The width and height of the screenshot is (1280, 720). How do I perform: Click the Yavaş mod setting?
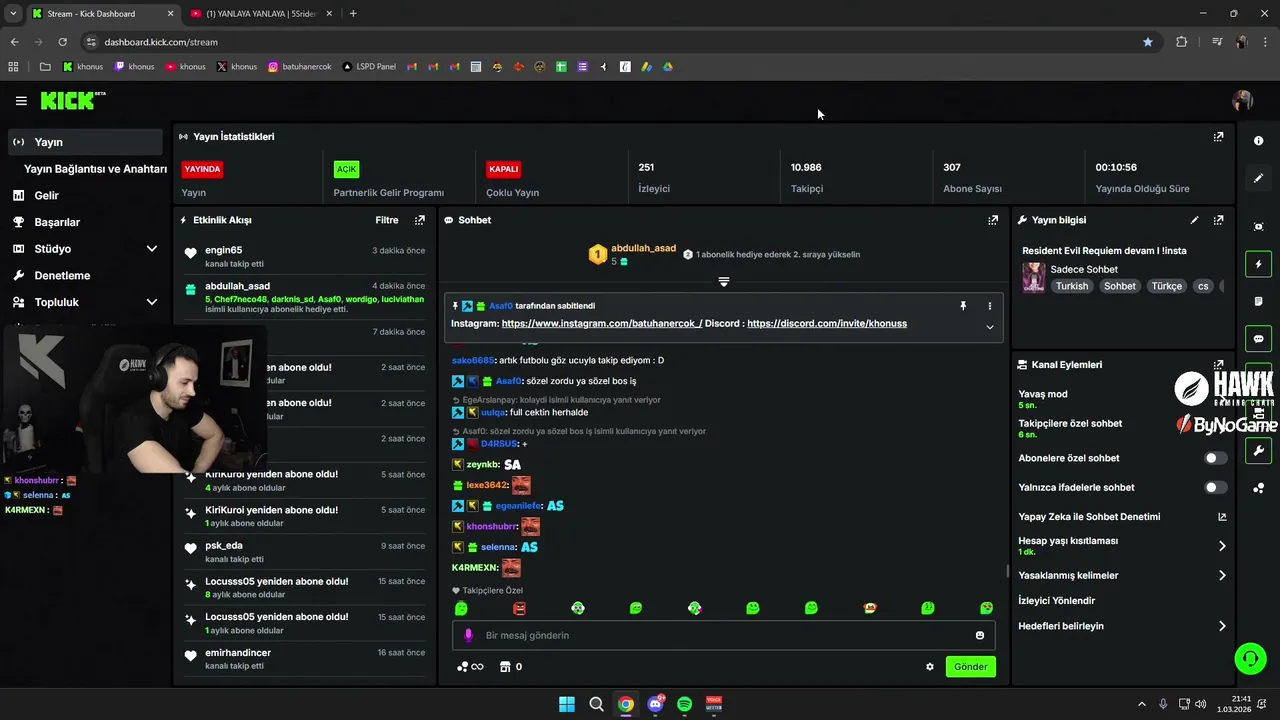pos(1043,399)
